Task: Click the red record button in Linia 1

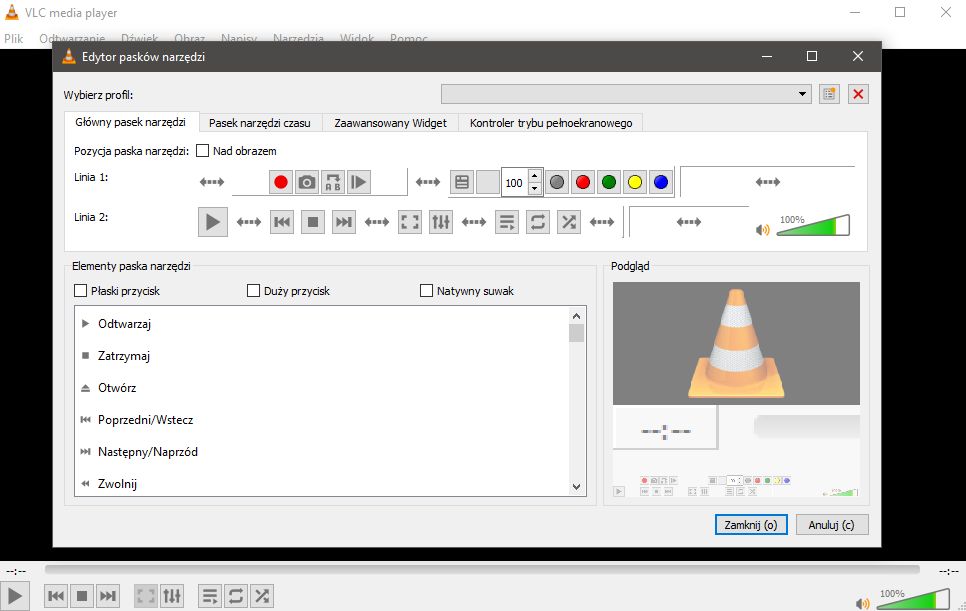Action: pyautogui.click(x=280, y=182)
